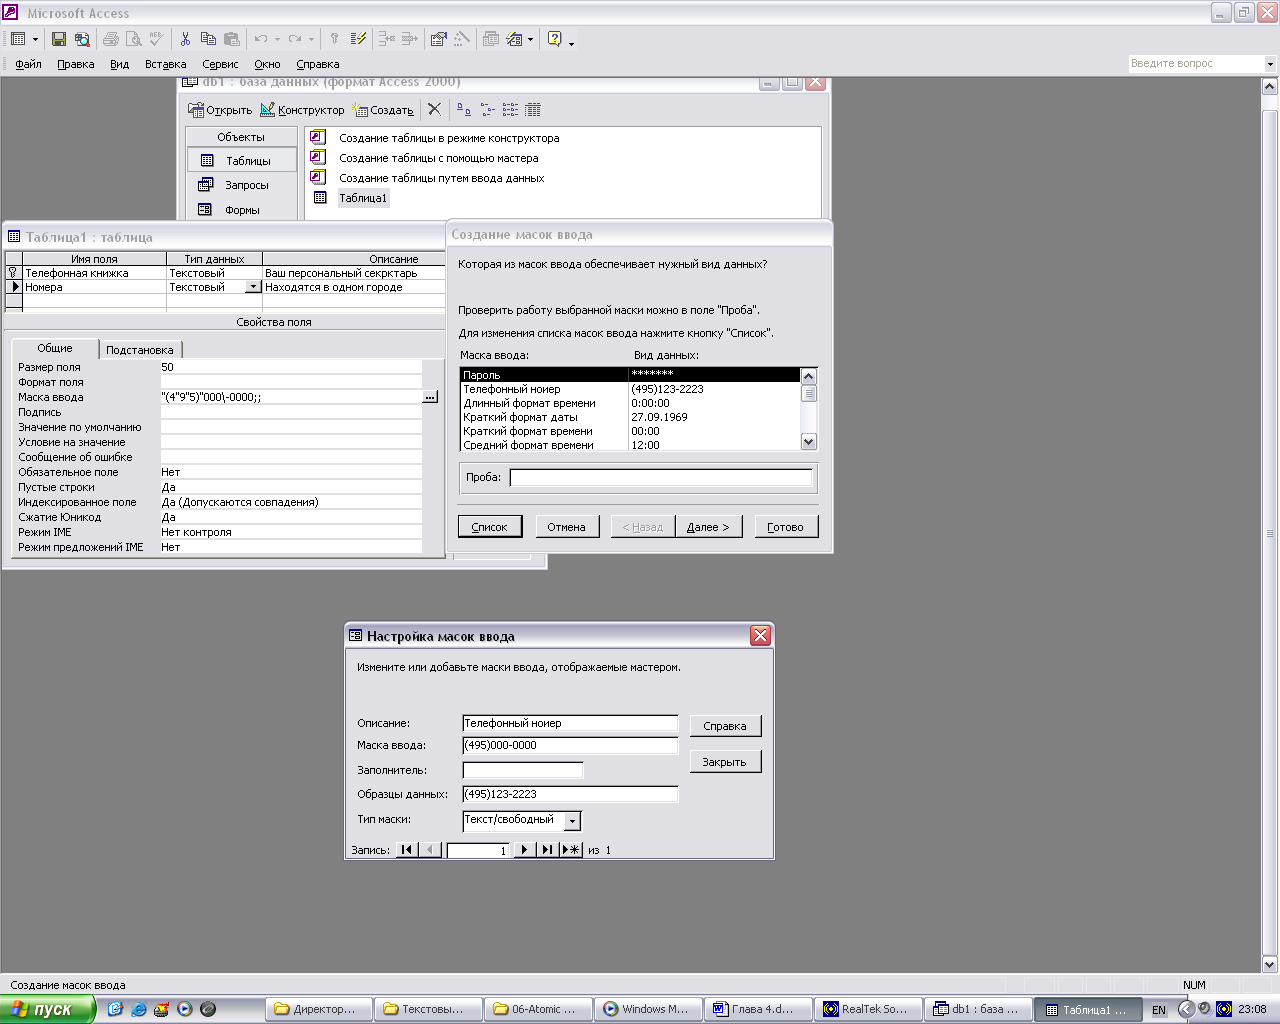Click the Проба input field
Screen dimensions: 1280x1024
click(x=661, y=478)
